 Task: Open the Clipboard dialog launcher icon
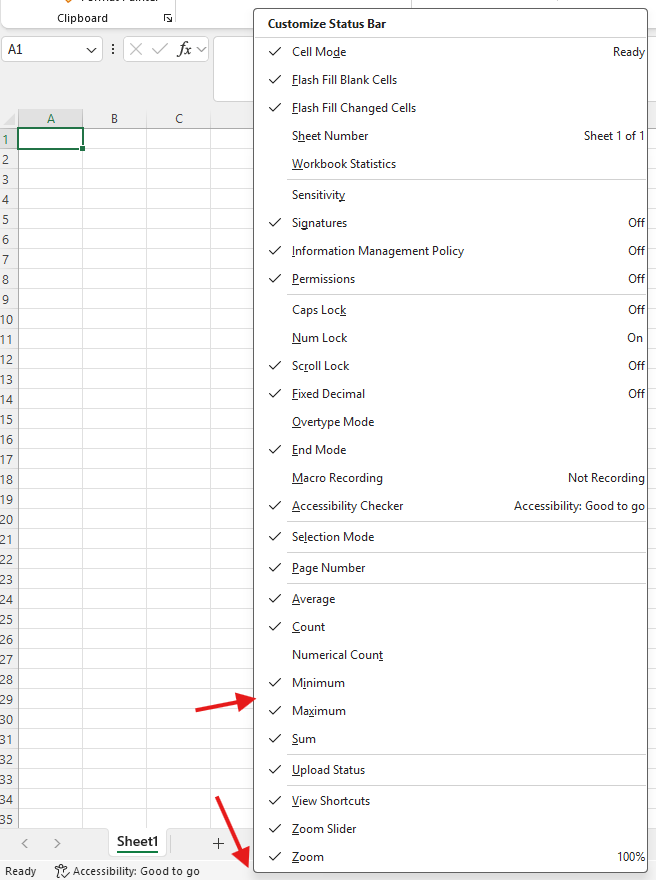(x=167, y=18)
